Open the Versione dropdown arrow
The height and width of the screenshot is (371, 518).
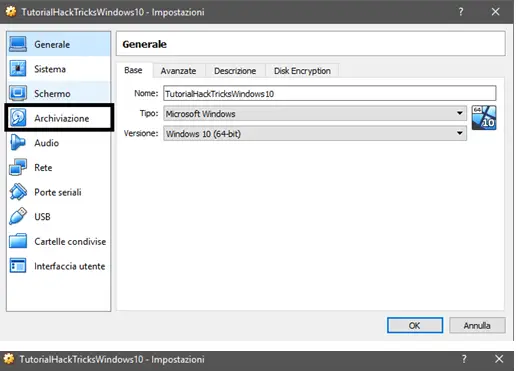click(x=460, y=133)
